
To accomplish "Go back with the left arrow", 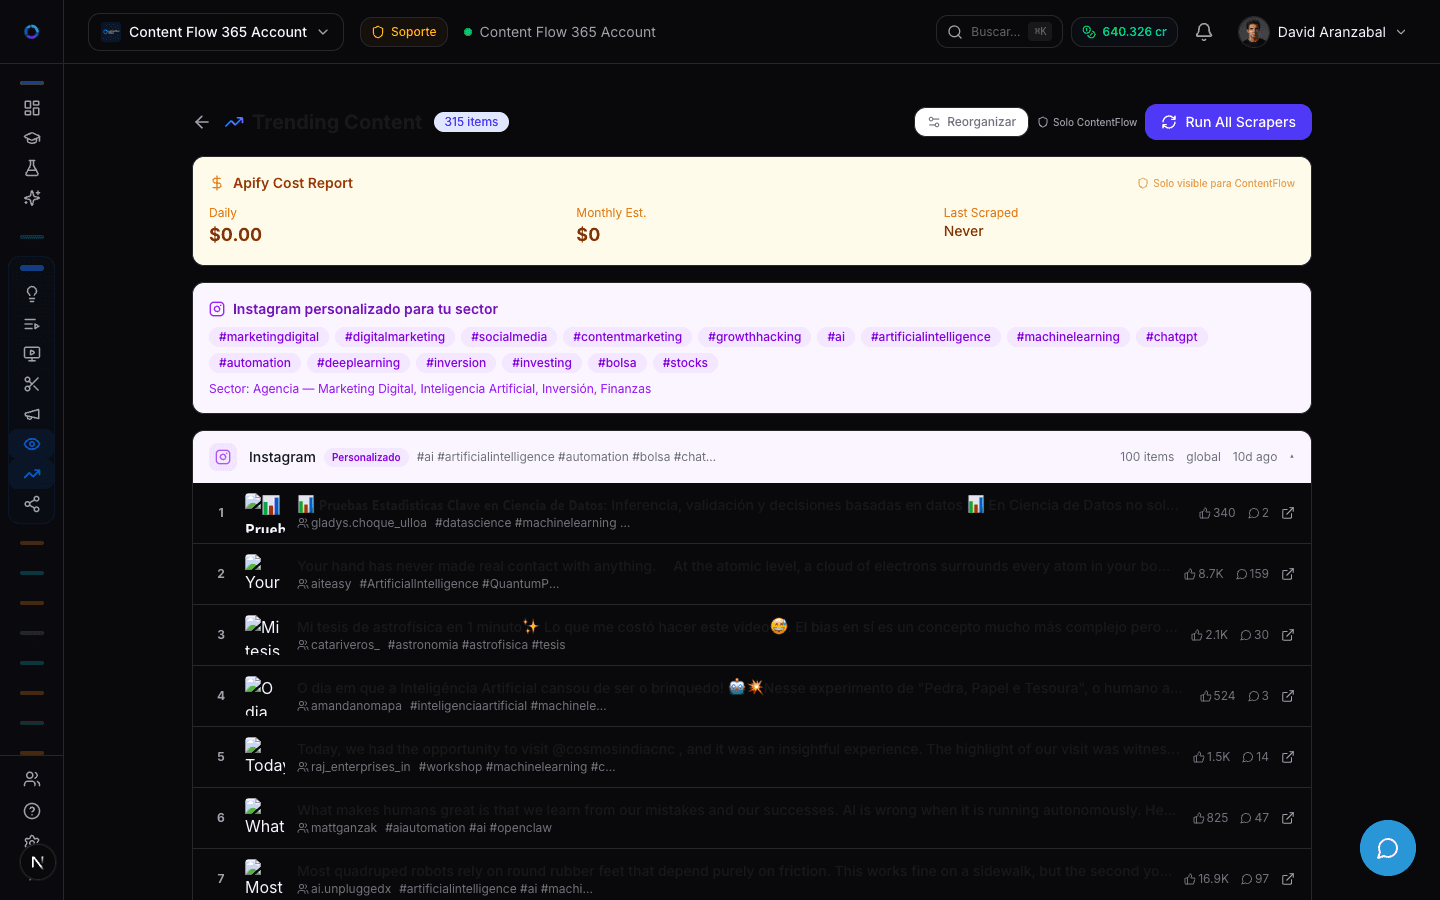I will (x=202, y=122).
